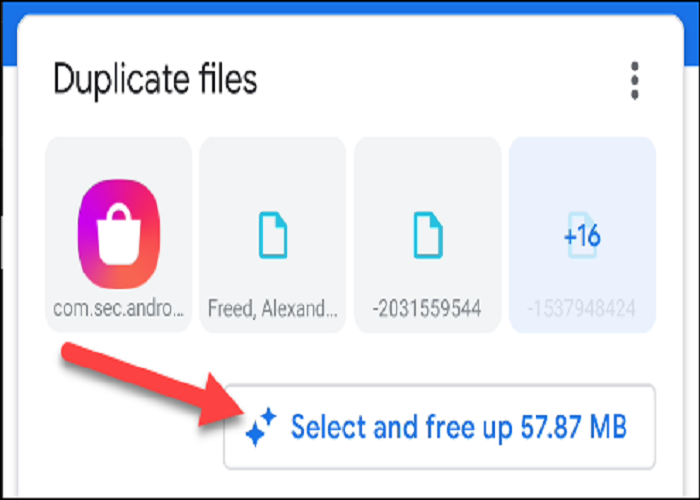Open the three-dot overflow menu

point(635,81)
